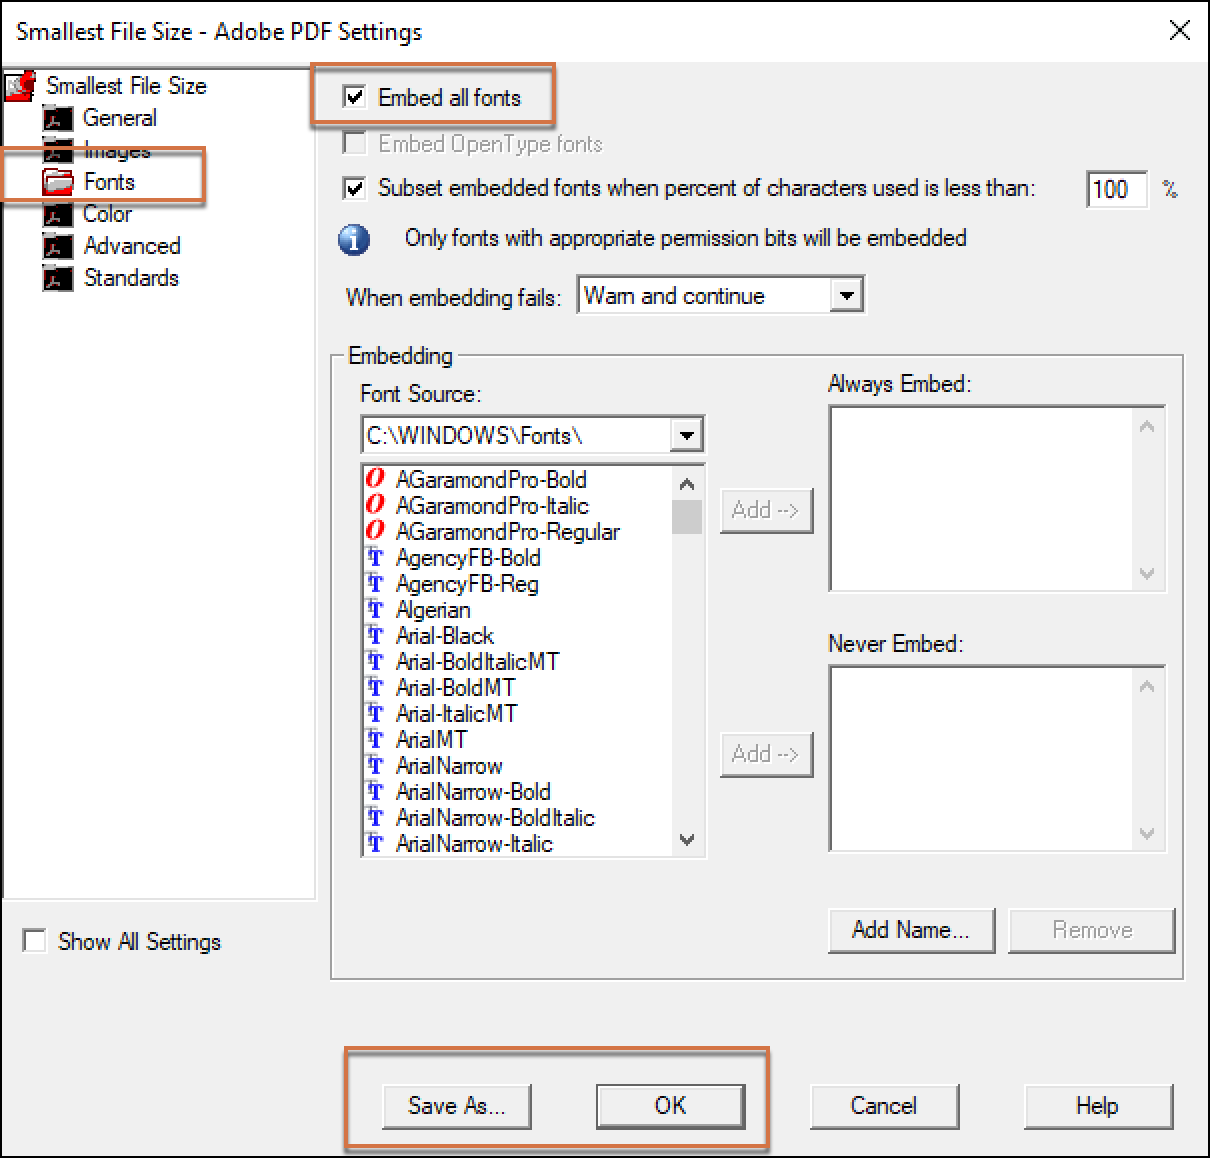Disable Subset embedded fonts option
1210x1158 pixels.
pyautogui.click(x=354, y=189)
